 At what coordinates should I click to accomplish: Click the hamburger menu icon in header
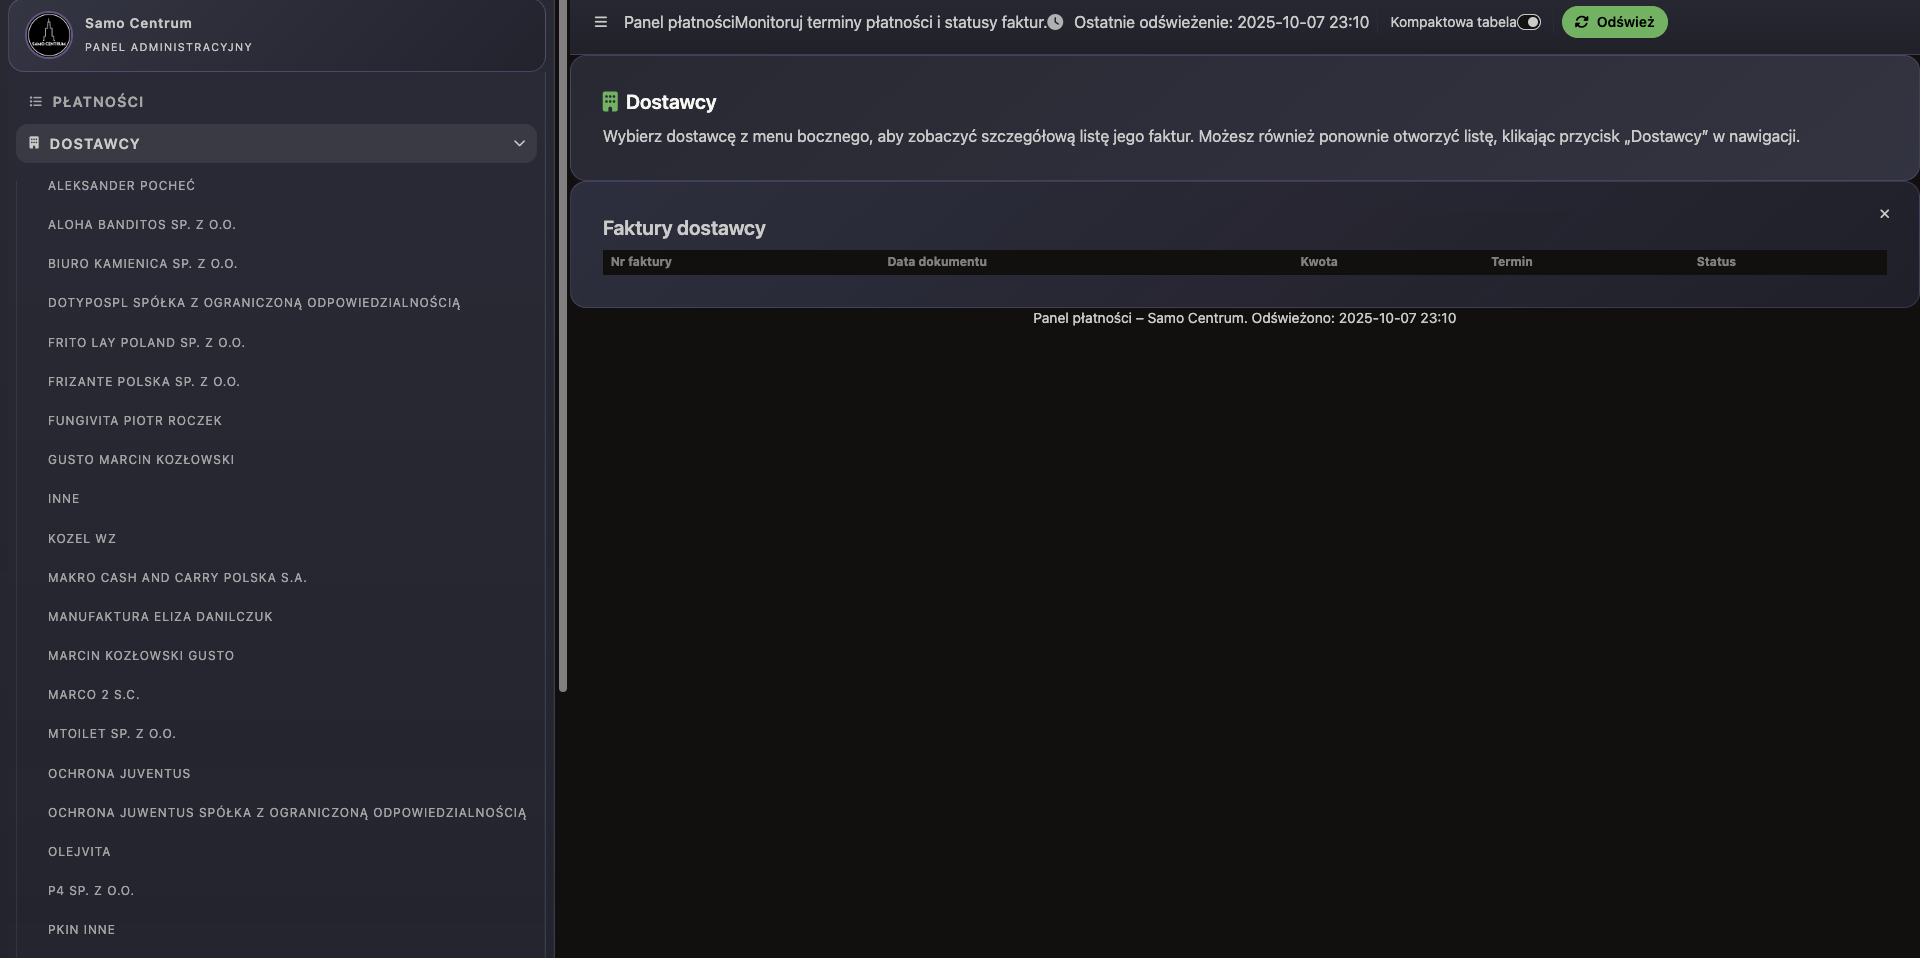600,22
